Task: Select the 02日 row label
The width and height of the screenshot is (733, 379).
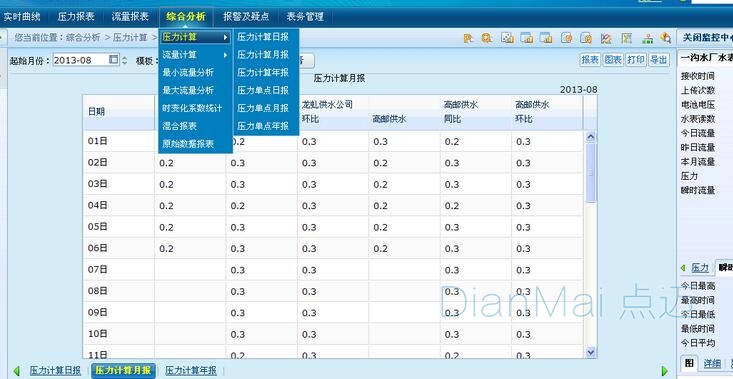Action: click(98, 162)
